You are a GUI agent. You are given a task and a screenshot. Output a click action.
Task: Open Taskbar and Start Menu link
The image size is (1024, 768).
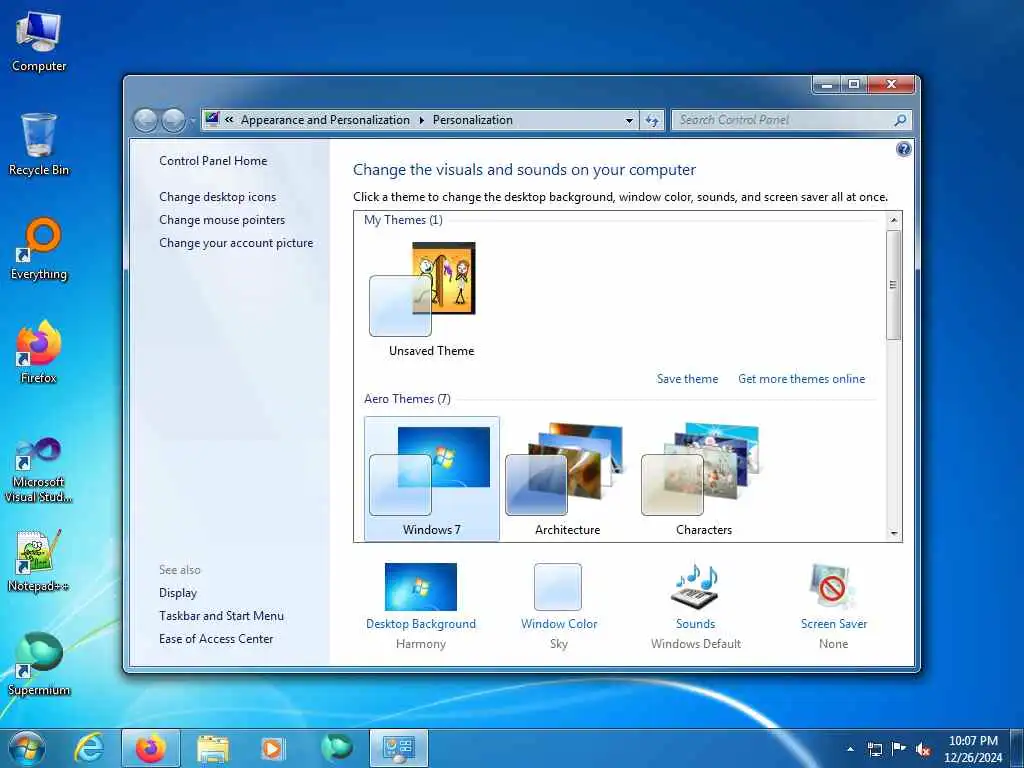[221, 616]
